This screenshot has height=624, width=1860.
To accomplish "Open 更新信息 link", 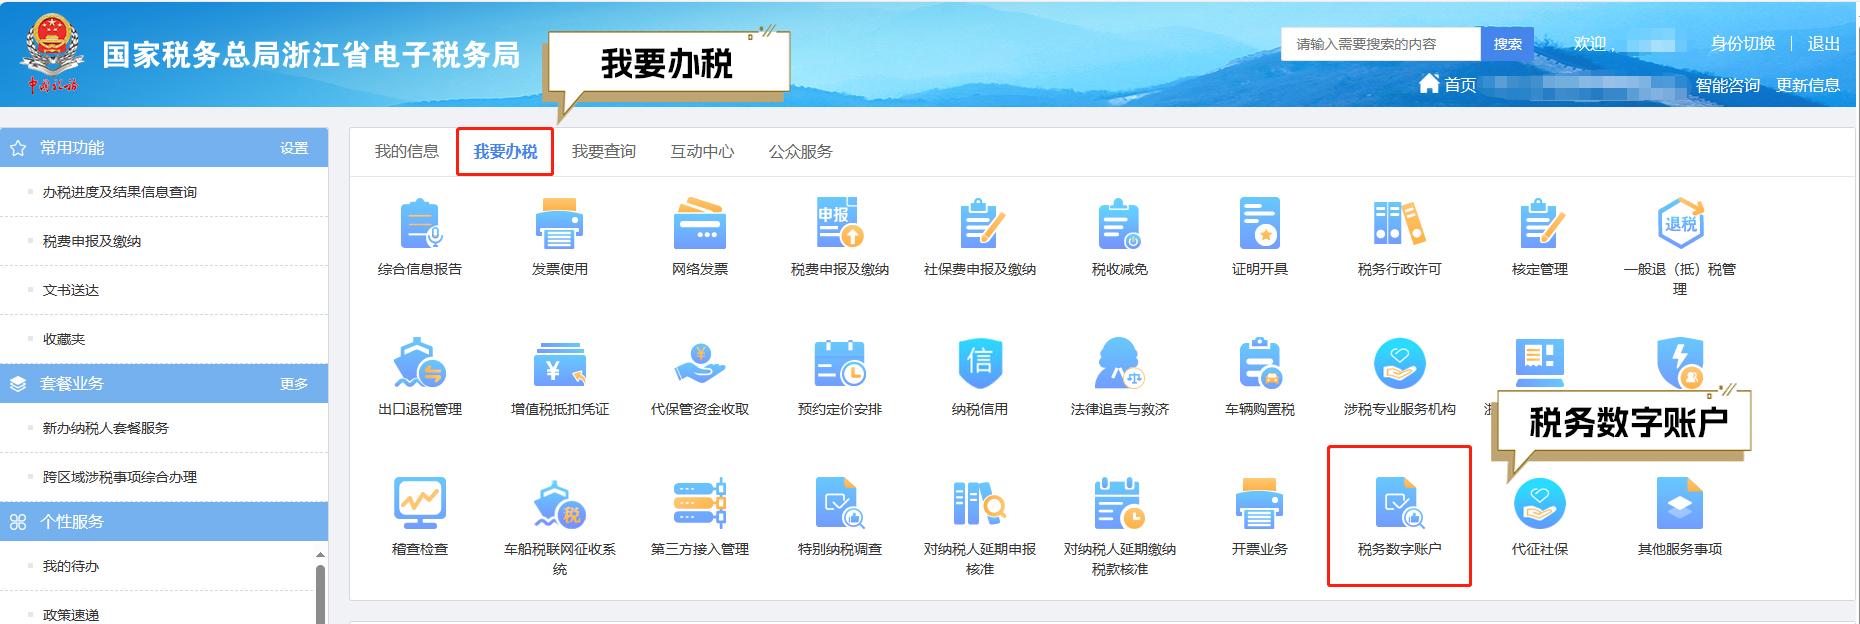I will [x=1808, y=85].
